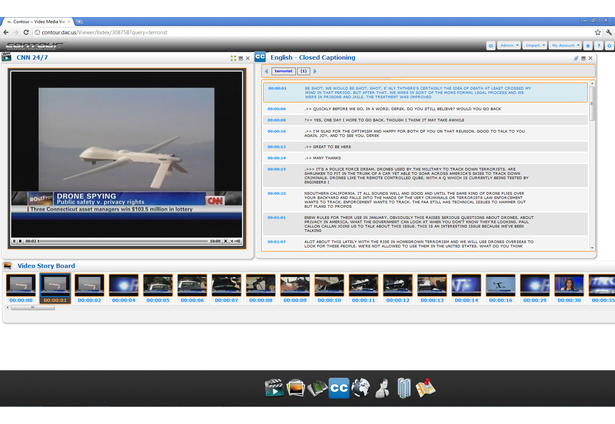Switch to the Contour Video Media browser tab
Viewport: 615px width, 424px height.
pos(38,22)
